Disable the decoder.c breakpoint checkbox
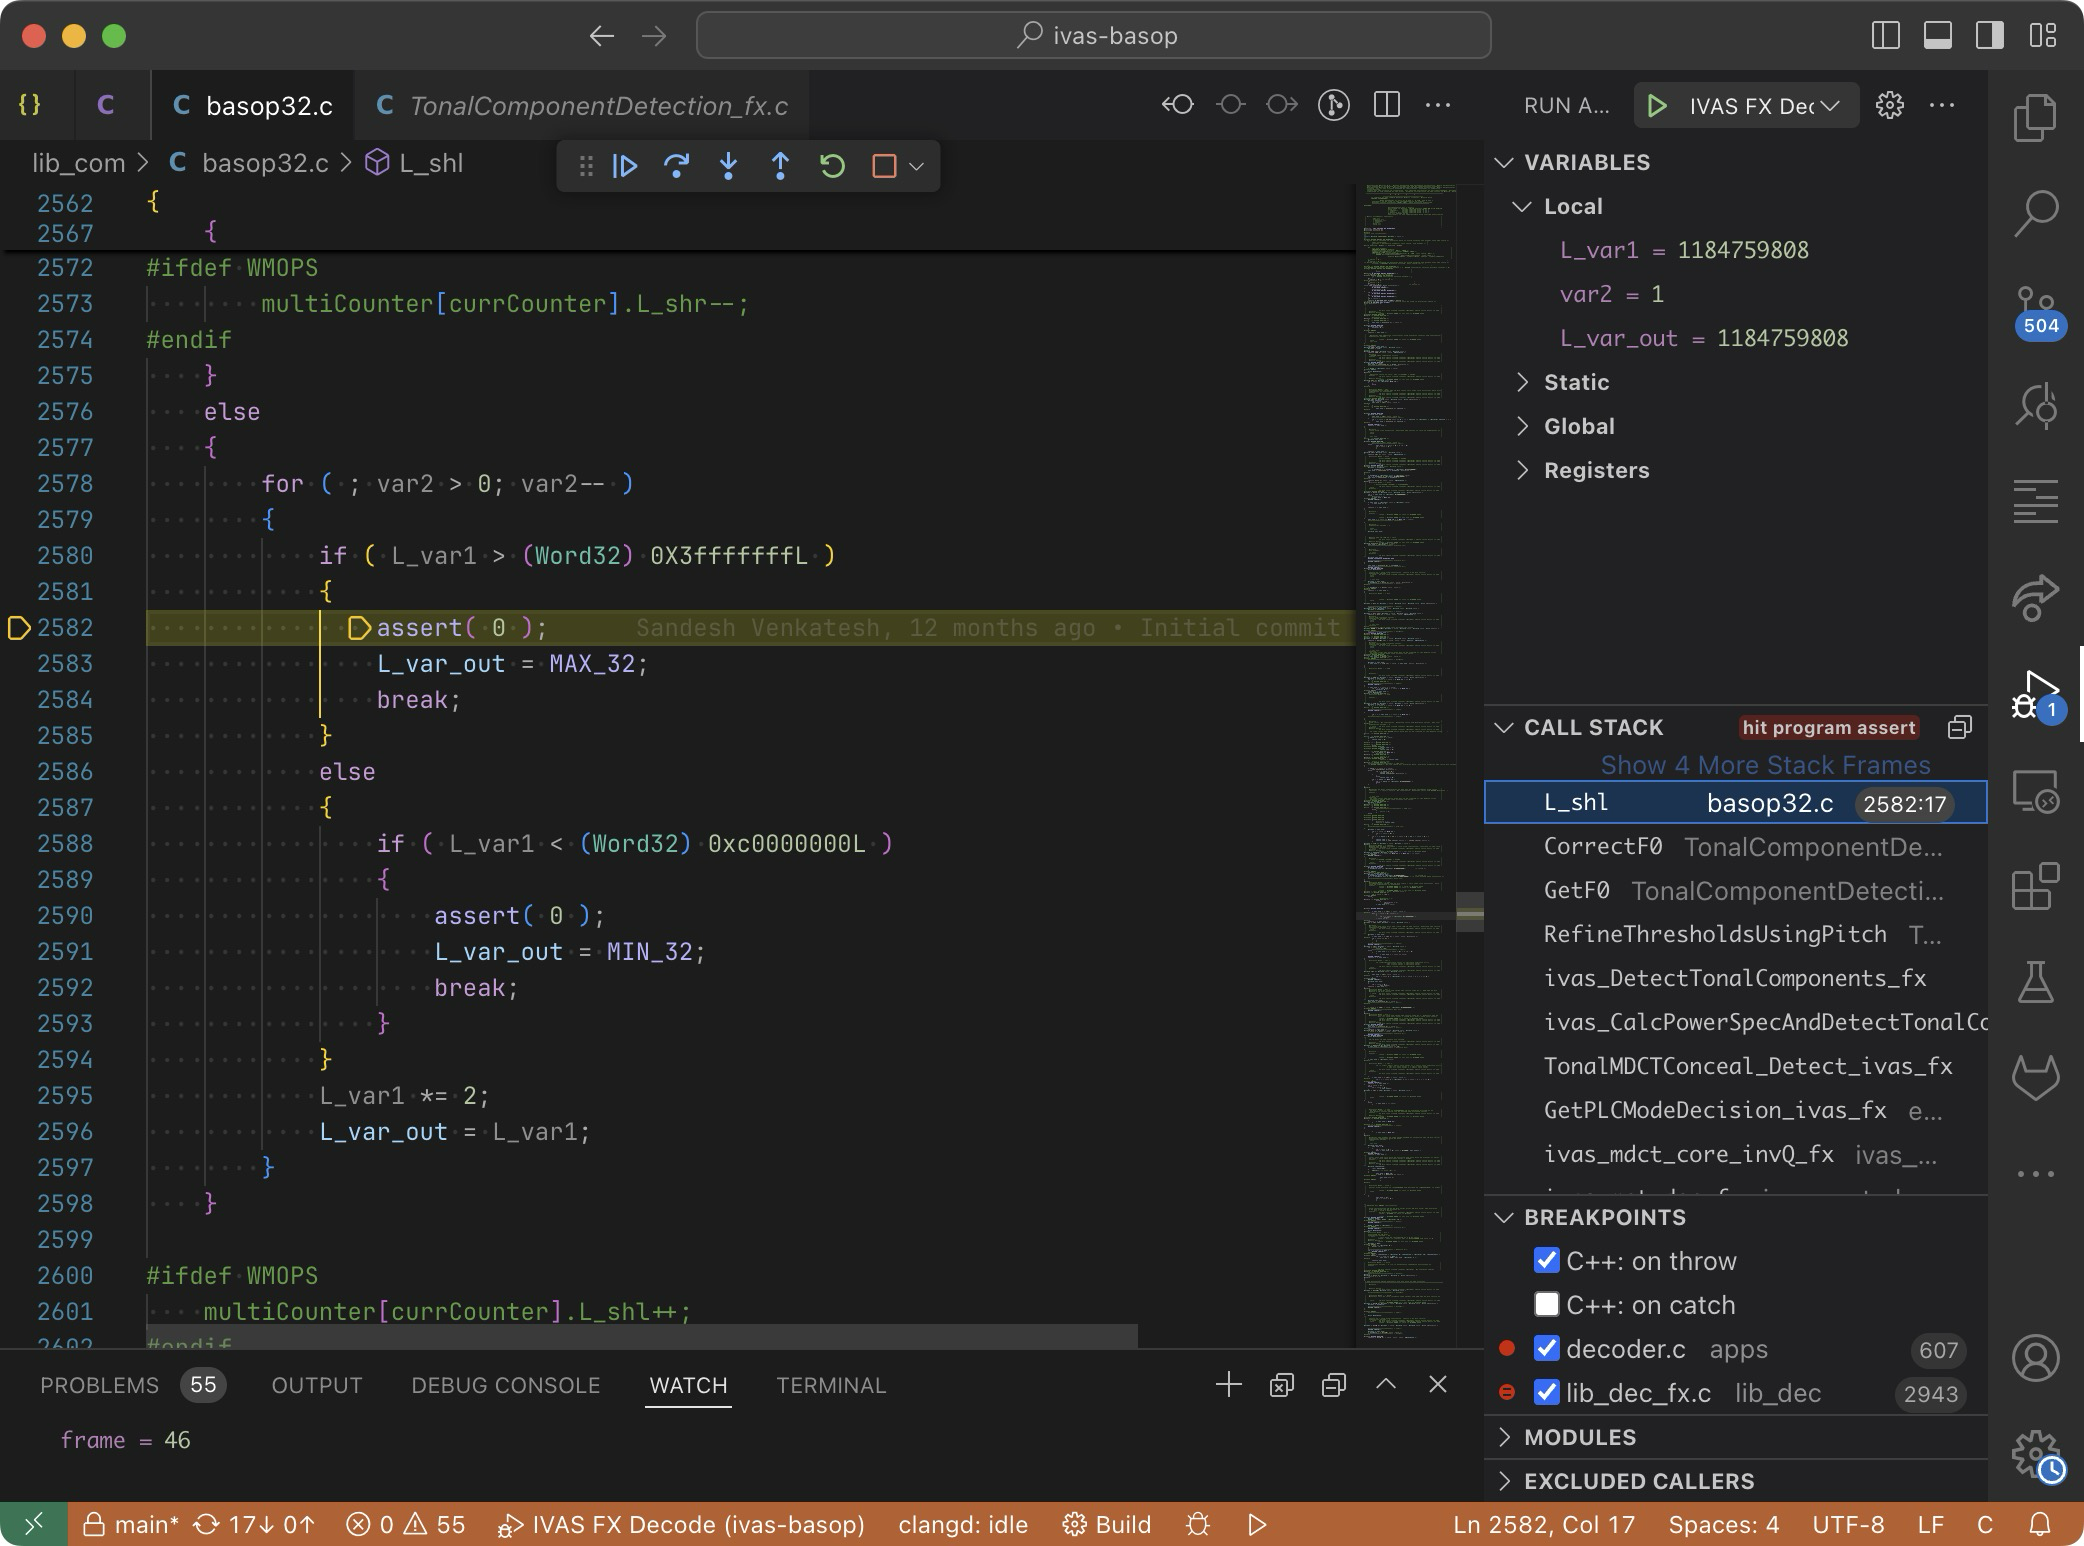 (1546, 1348)
